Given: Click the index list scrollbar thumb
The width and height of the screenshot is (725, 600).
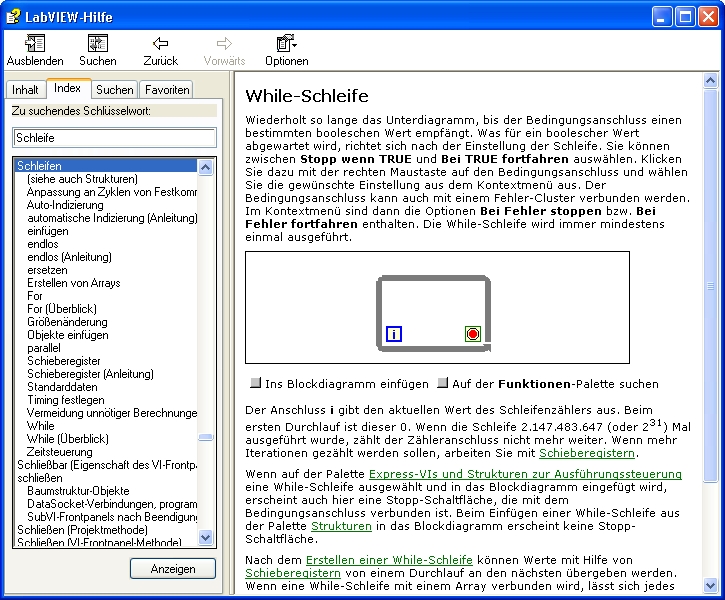Looking at the screenshot, I should coord(205,437).
